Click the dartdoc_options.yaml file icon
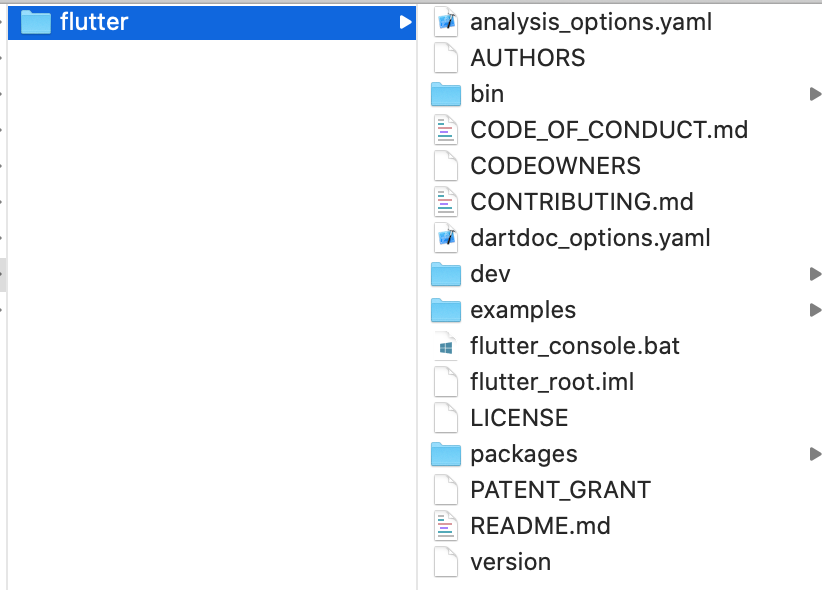This screenshot has width=822, height=590. [x=446, y=238]
